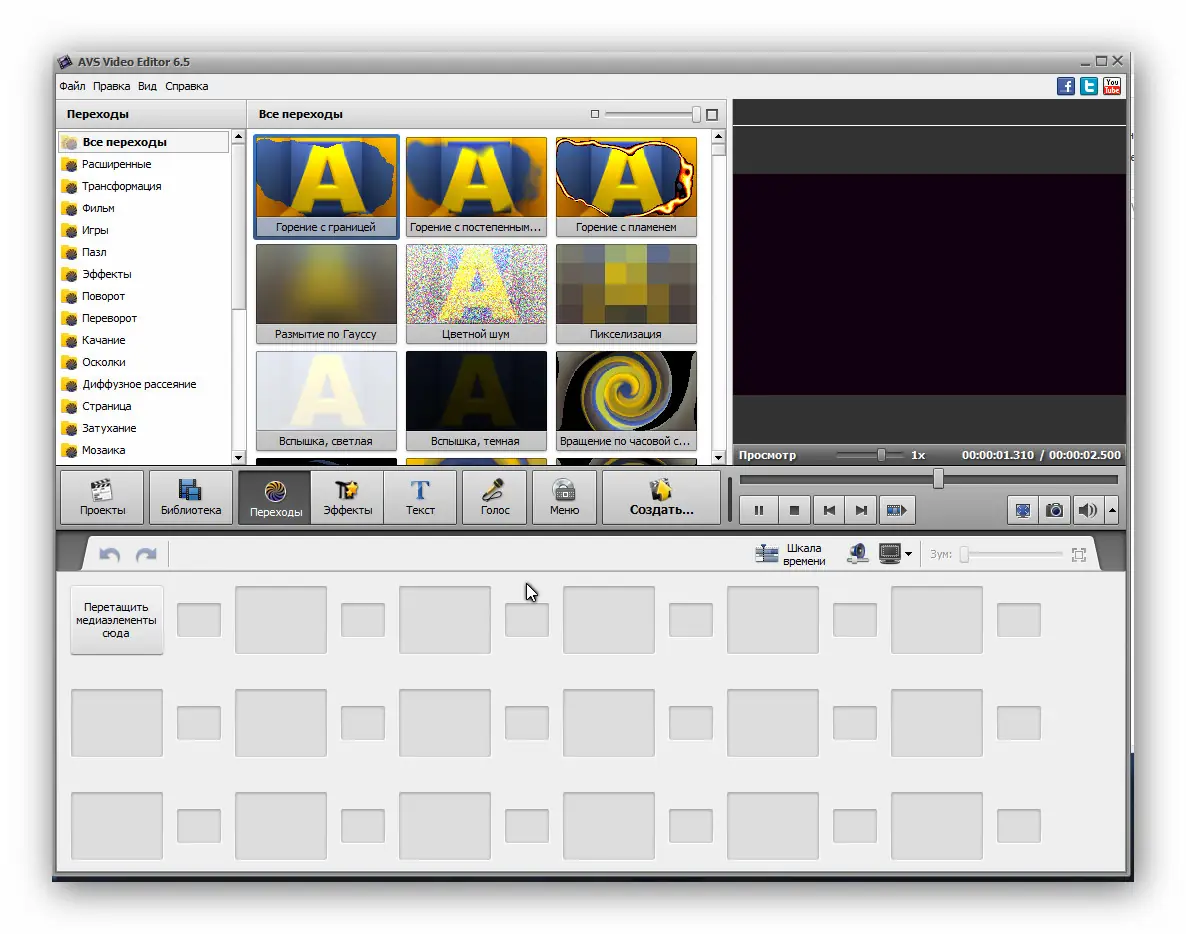Redo the last action
Viewport: 1186px width, 934px height.
coord(146,555)
